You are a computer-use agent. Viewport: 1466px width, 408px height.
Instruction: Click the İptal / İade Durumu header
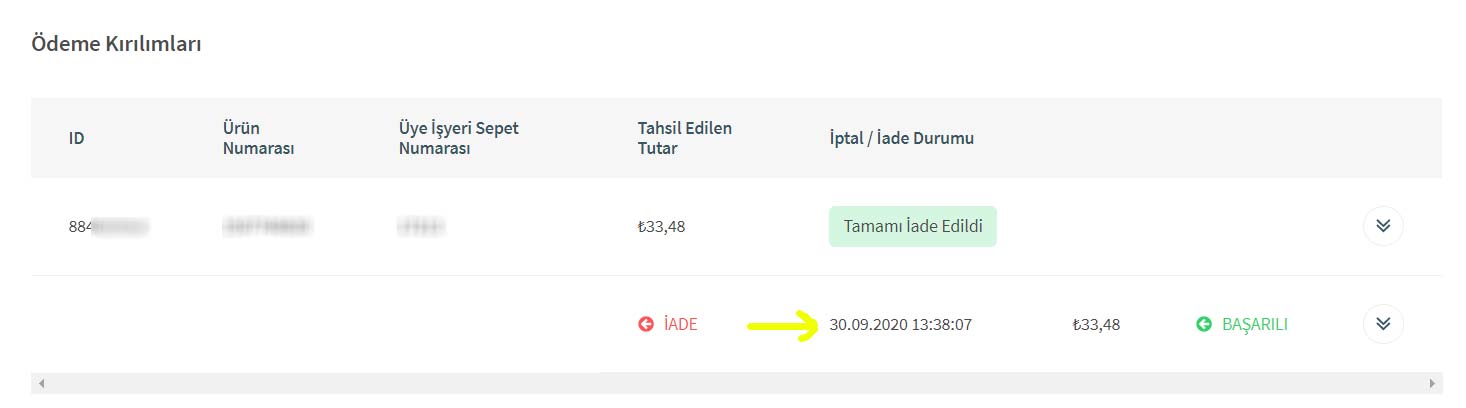pyautogui.click(x=894, y=138)
